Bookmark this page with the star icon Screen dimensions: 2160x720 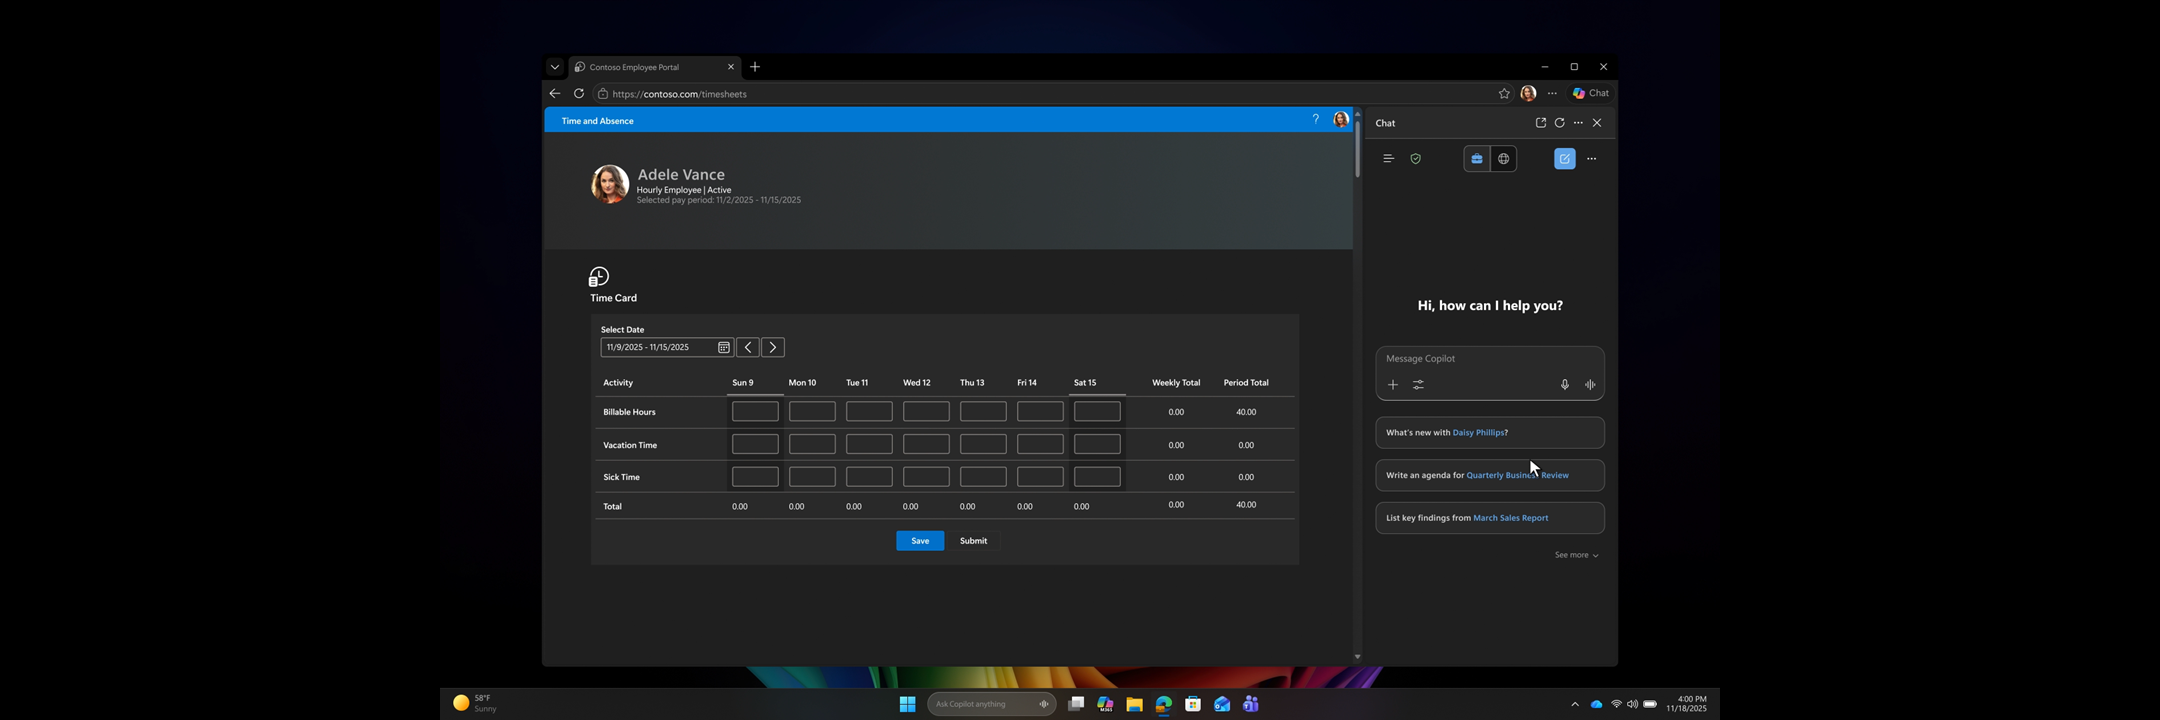(x=1504, y=93)
